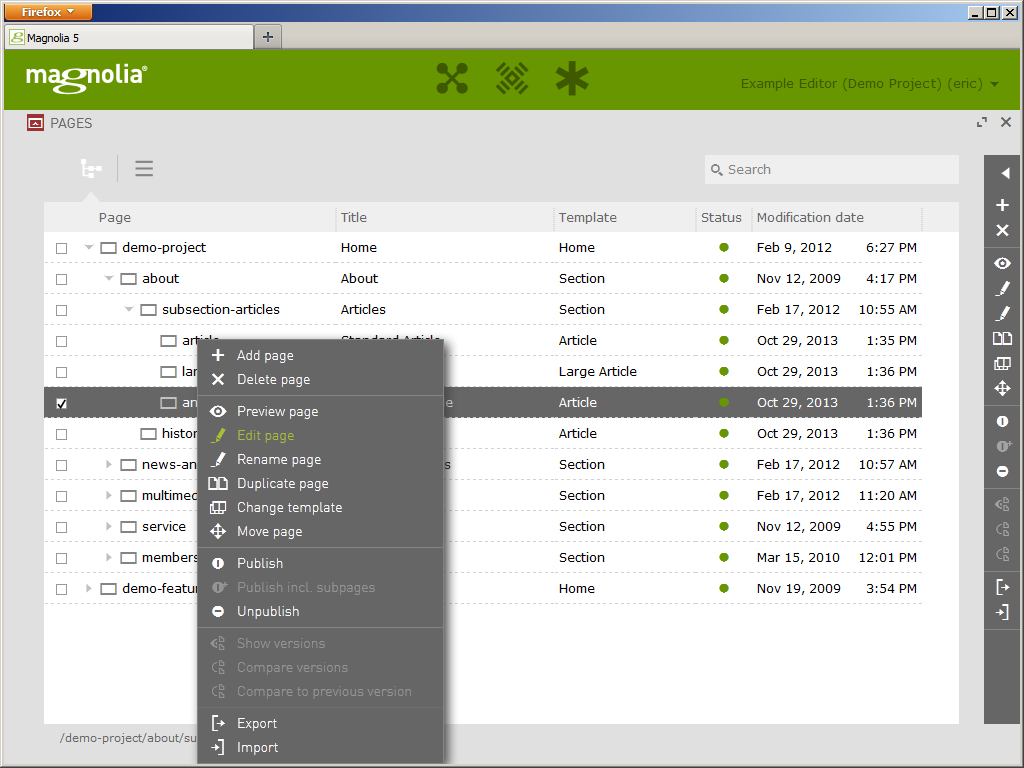Choose Preview page in context menu
Image resolution: width=1024 pixels, height=768 pixels.
pyautogui.click(x=320, y=411)
